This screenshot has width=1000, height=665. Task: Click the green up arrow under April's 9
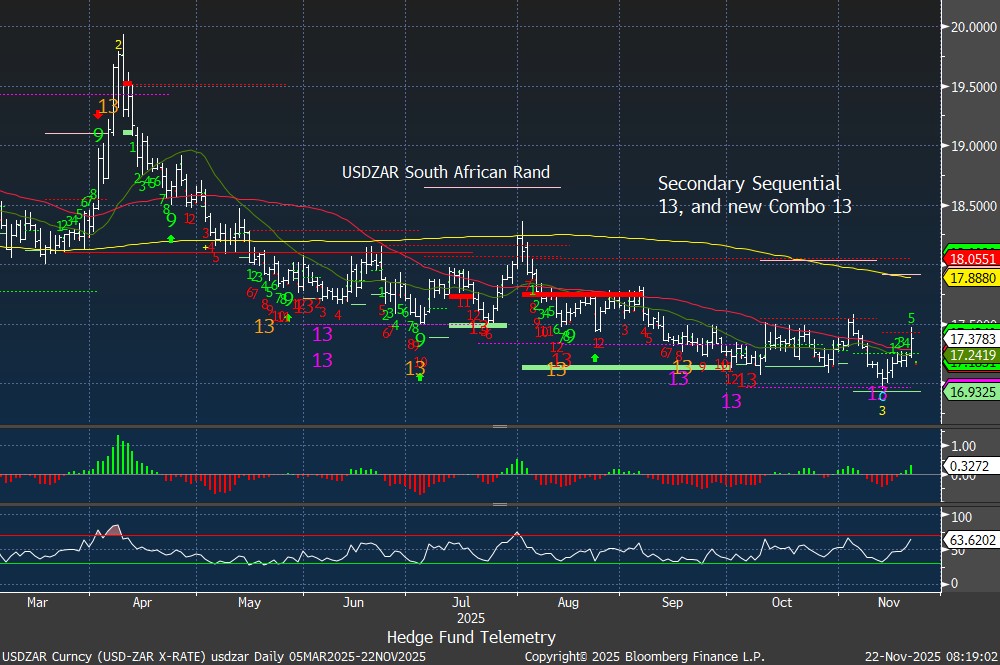pyautogui.click(x=171, y=239)
